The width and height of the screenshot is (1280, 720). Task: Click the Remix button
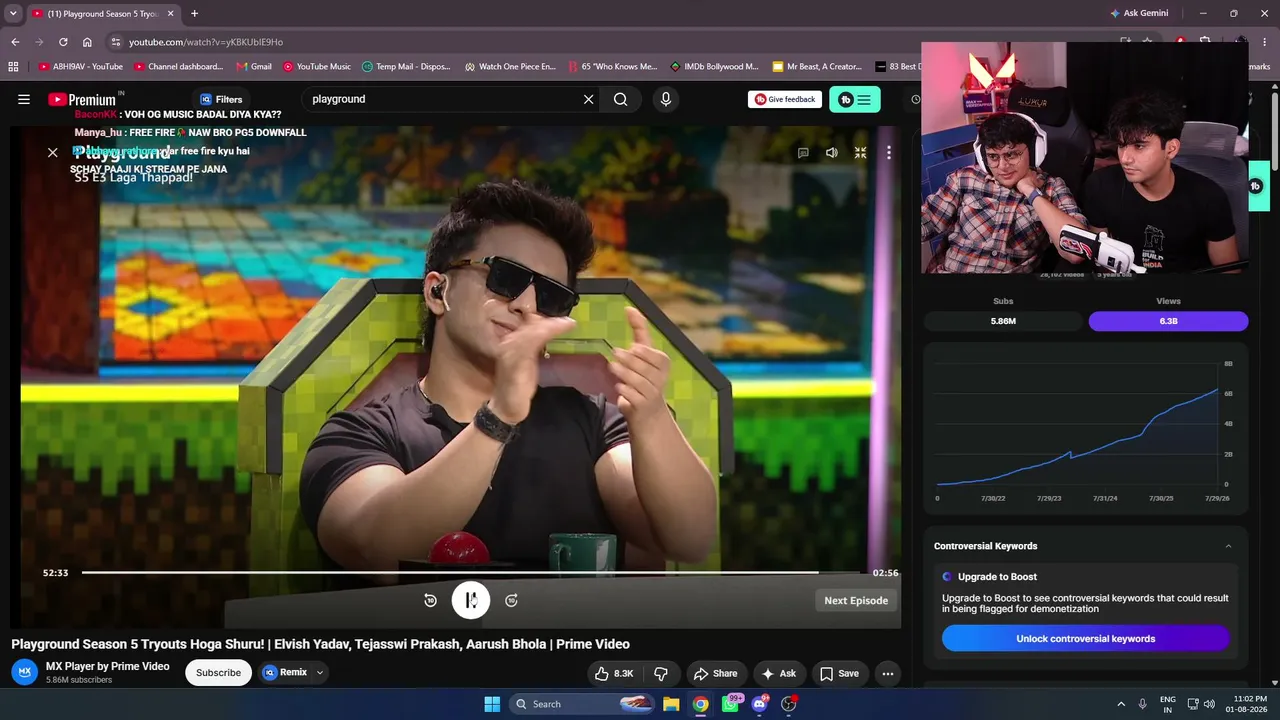(285, 673)
